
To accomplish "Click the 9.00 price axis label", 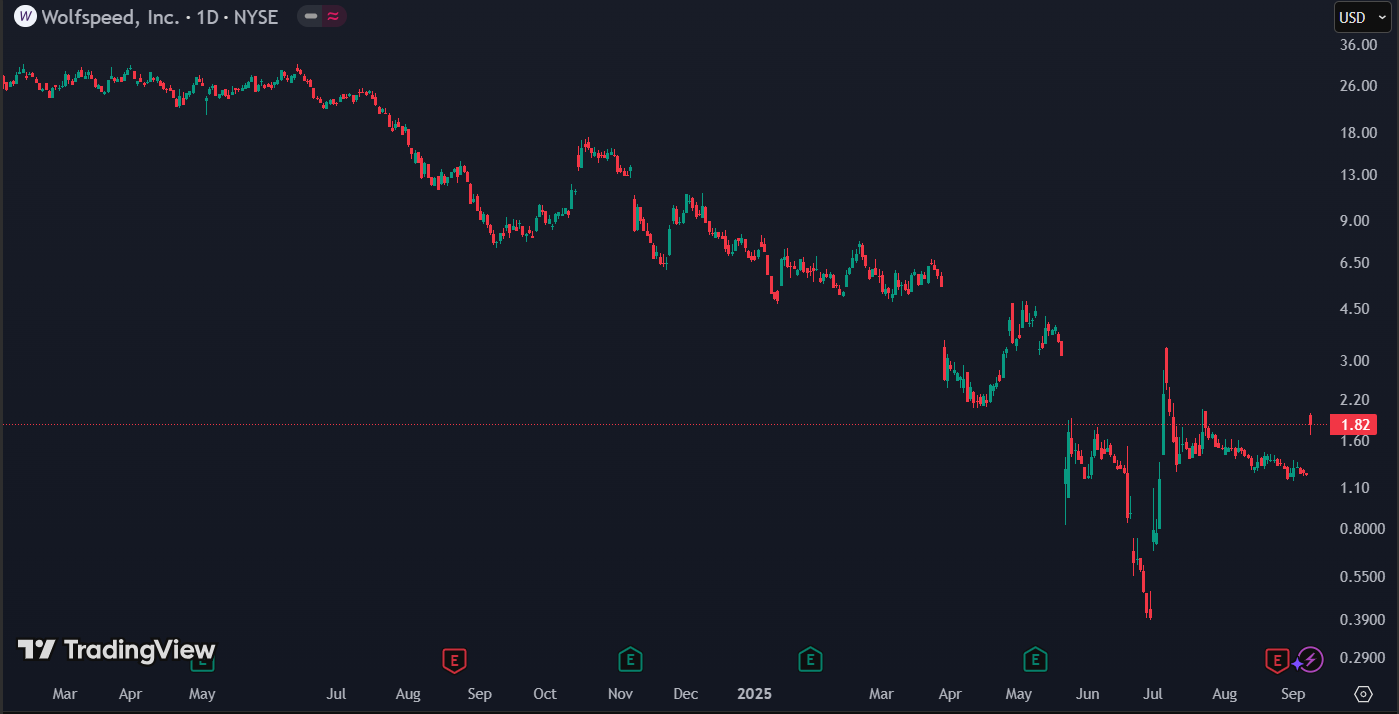I will tap(1354, 221).
